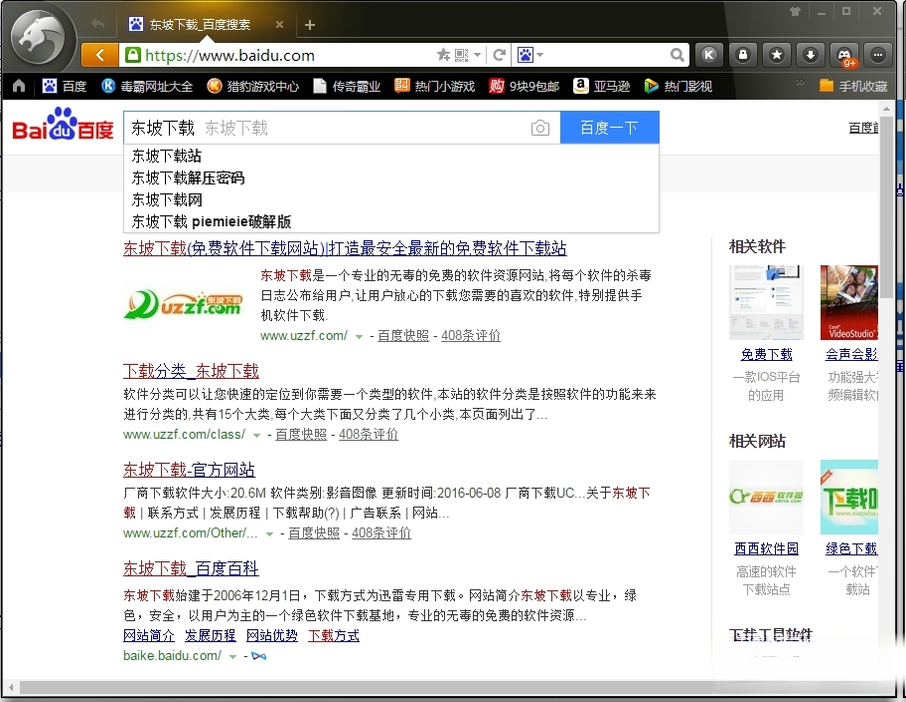Open 手机收藏 folder
Image resolution: width=906 pixels, height=702 pixels.
click(853, 86)
